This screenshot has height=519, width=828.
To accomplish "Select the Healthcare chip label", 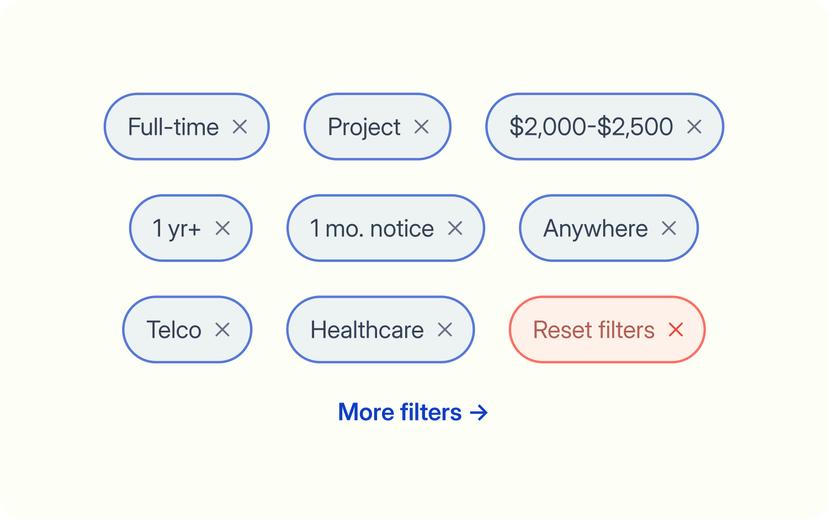I will (367, 330).
